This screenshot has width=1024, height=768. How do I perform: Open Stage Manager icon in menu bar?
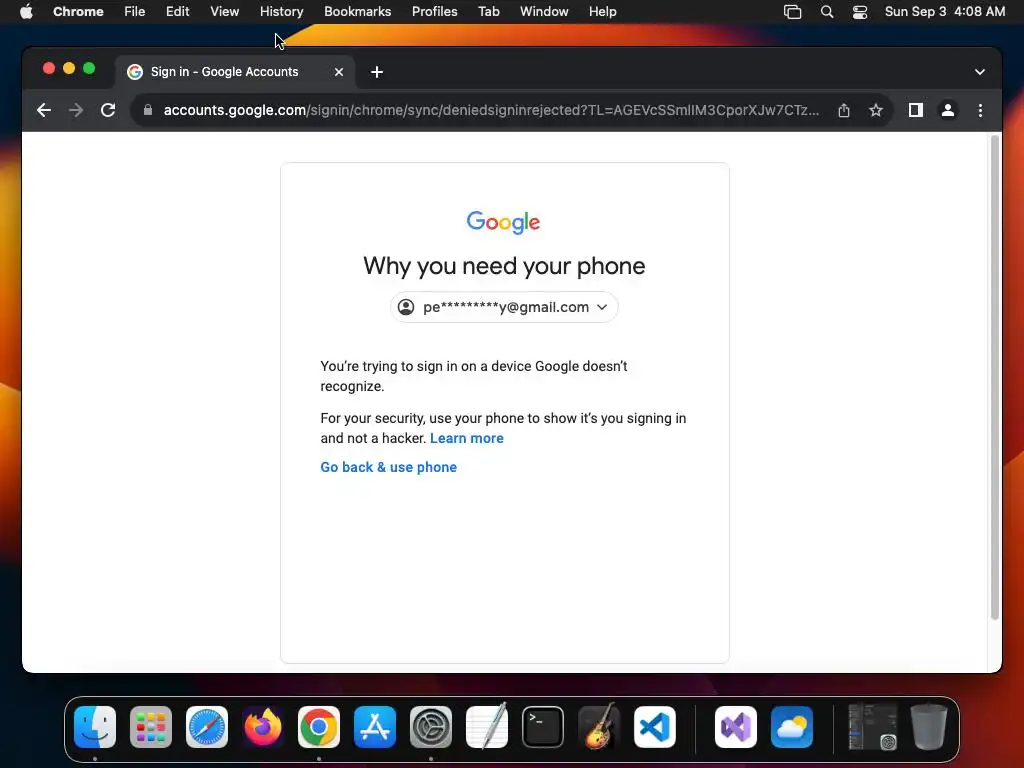click(792, 12)
